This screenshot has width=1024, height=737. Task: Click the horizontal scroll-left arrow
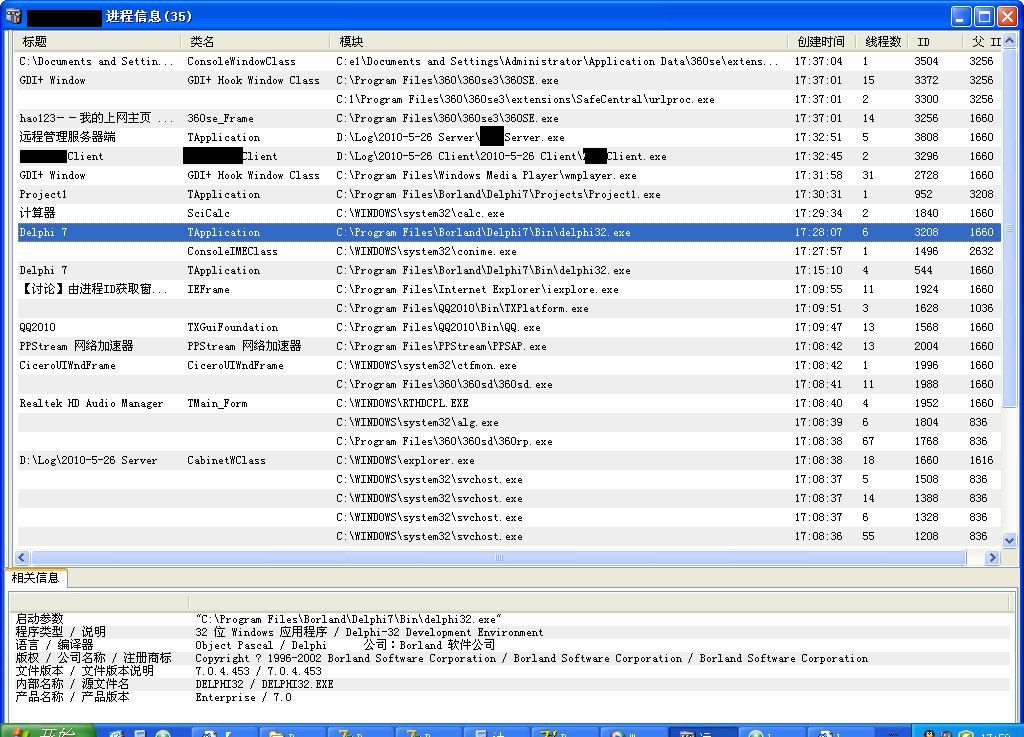pos(22,557)
